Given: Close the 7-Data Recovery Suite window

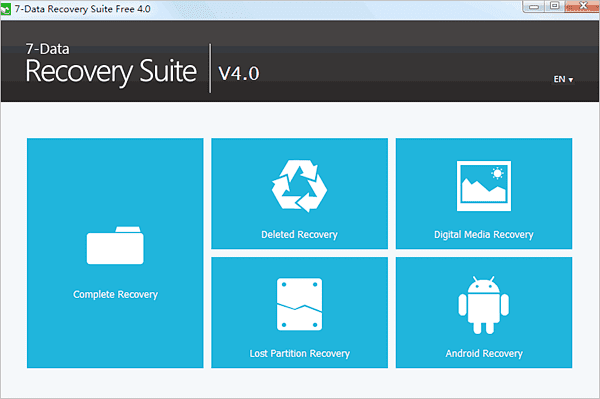Looking at the screenshot, I should (582, 6).
